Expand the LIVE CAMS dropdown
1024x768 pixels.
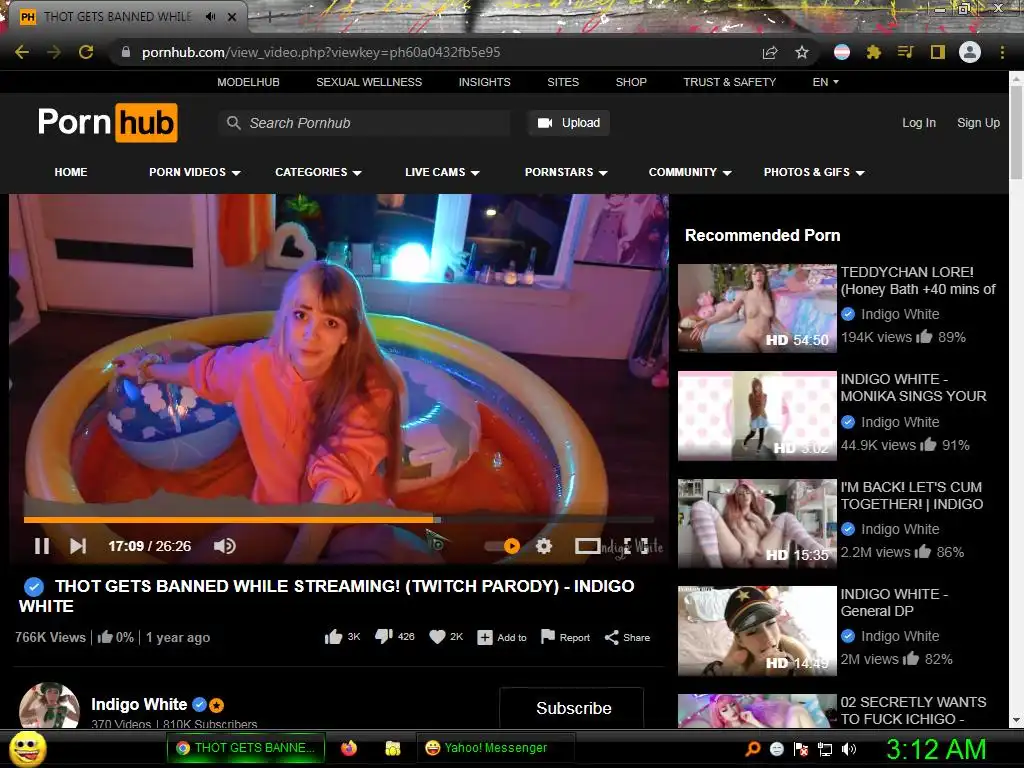coord(442,172)
